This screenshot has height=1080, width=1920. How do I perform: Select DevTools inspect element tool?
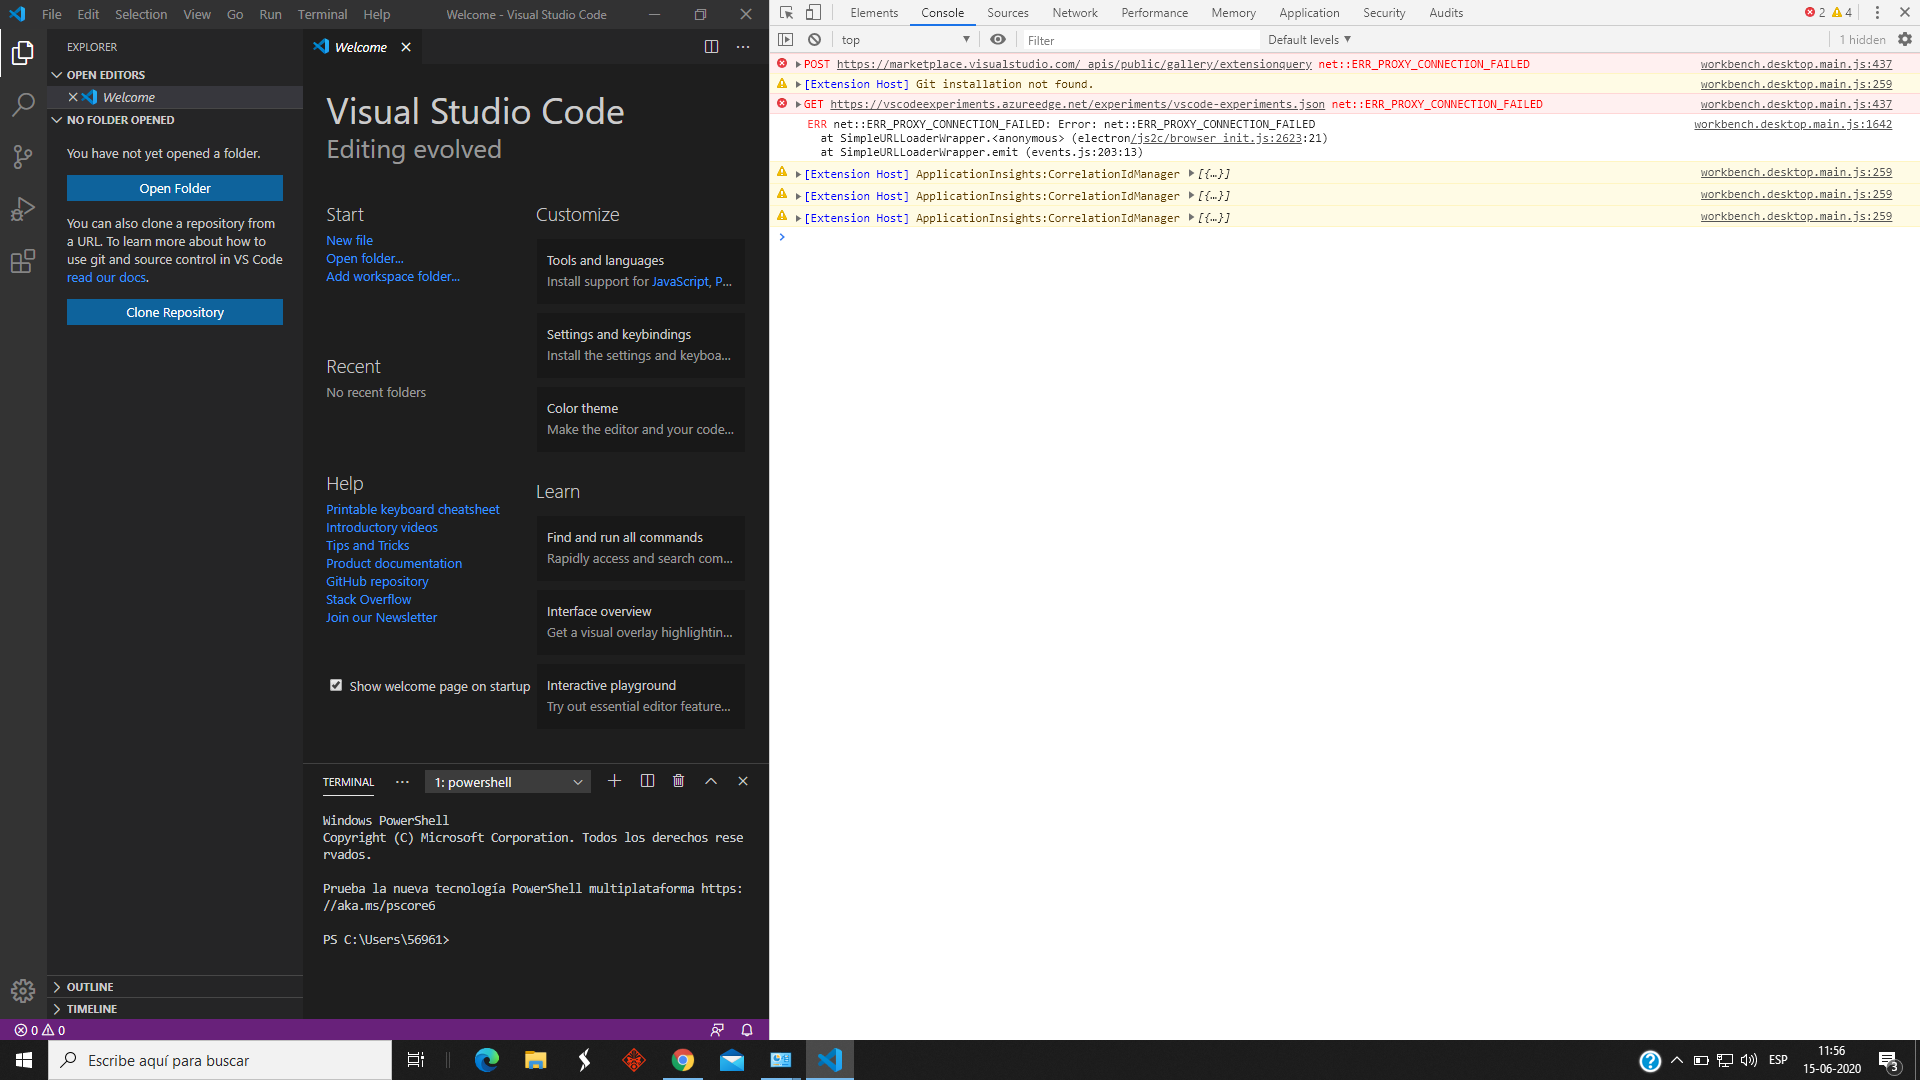point(787,13)
